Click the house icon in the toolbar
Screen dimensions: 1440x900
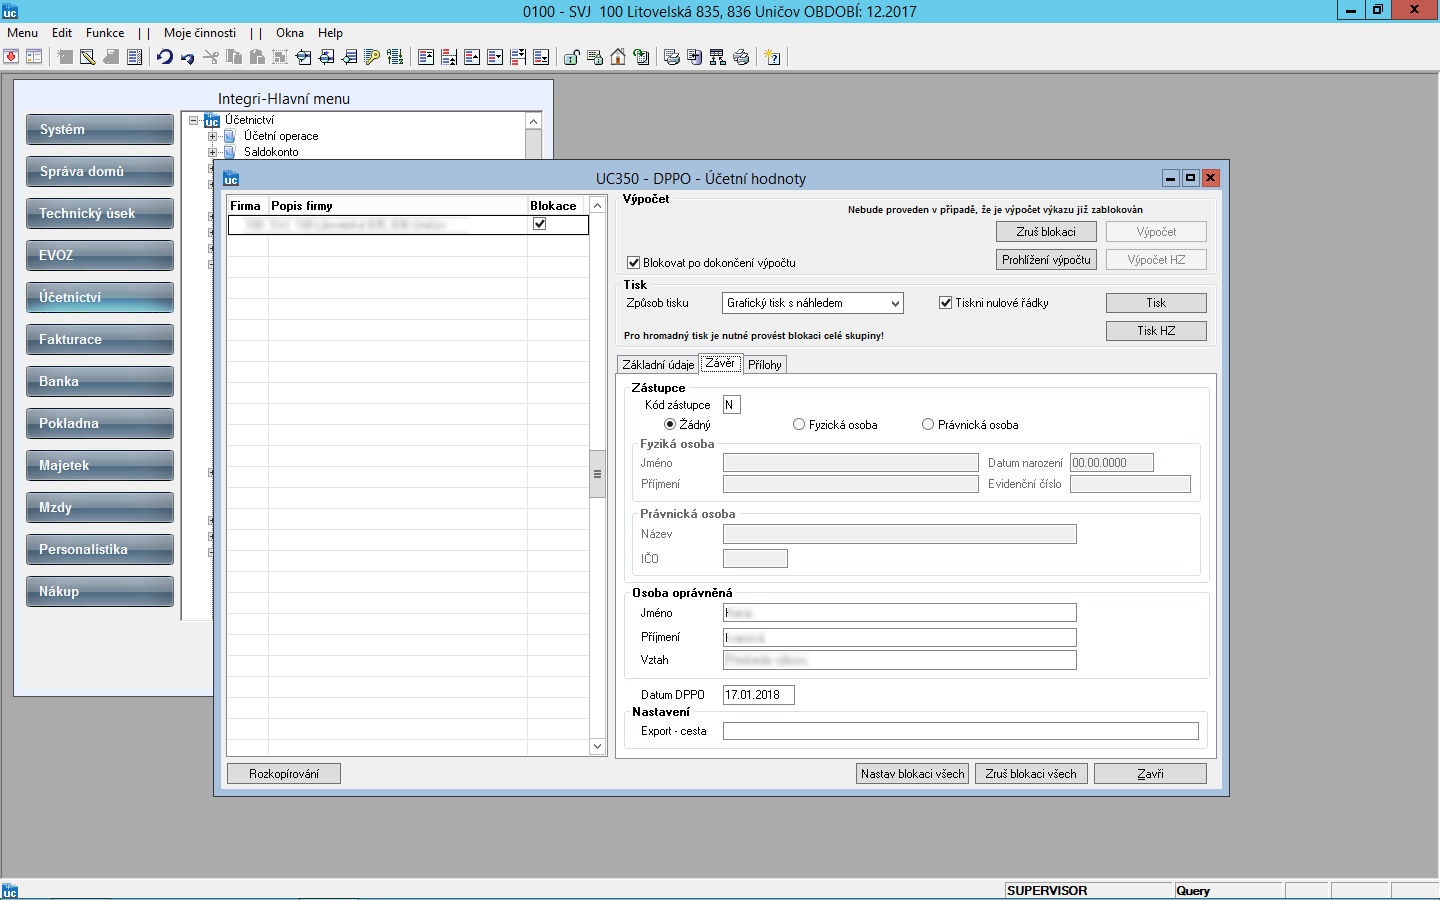(618, 57)
